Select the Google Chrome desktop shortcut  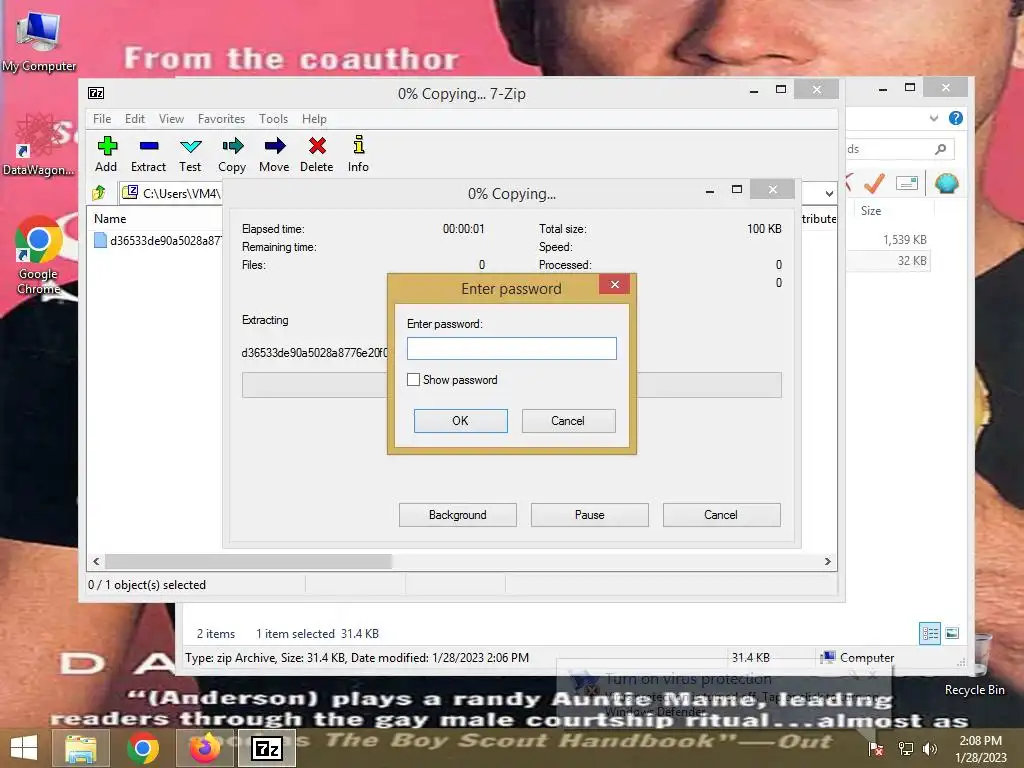(38, 255)
